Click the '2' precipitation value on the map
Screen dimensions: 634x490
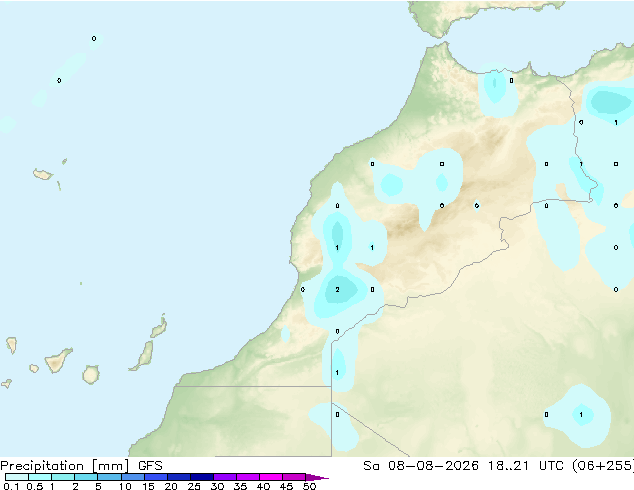pyautogui.click(x=337, y=289)
